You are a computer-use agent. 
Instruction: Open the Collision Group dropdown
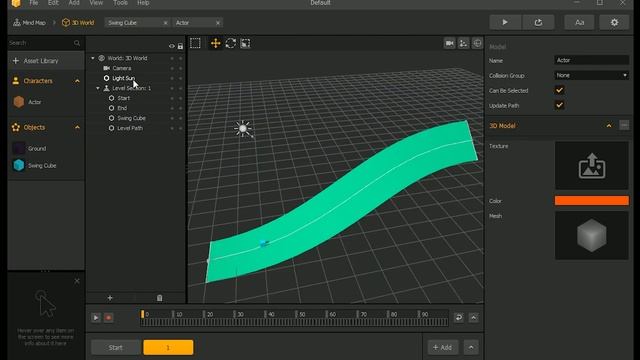tap(591, 75)
